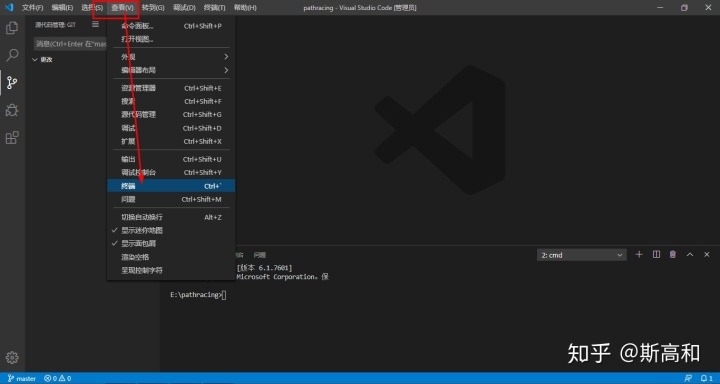
Task: Open the Search view in activity bar
Action: (x=12, y=56)
